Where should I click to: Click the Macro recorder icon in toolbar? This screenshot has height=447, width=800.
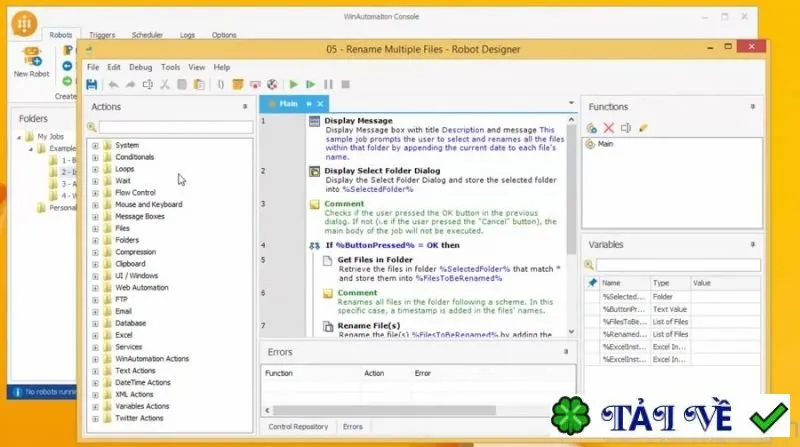coord(255,84)
